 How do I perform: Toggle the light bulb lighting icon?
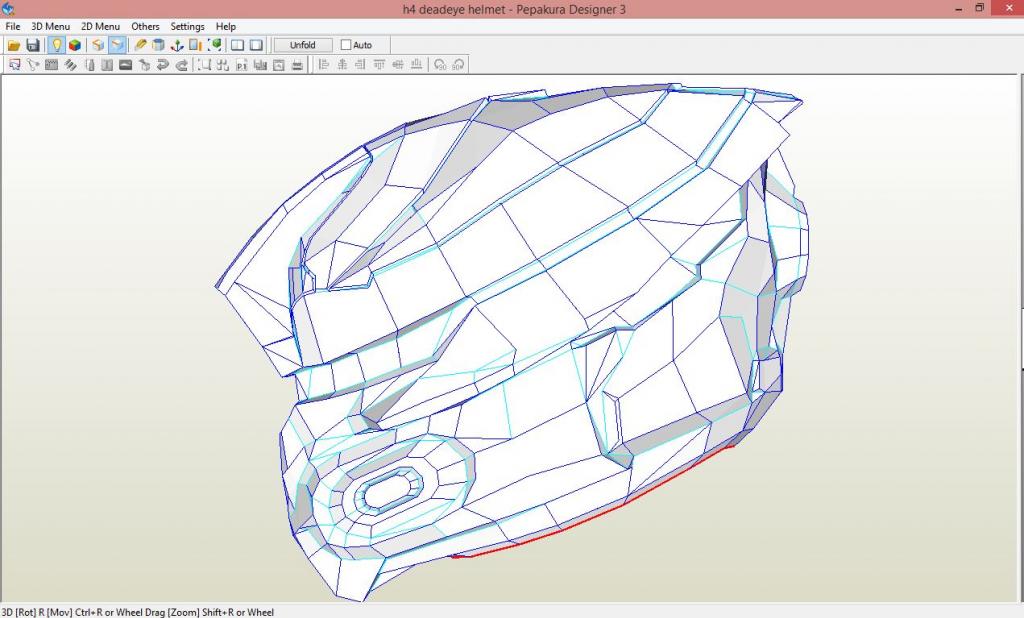56,45
